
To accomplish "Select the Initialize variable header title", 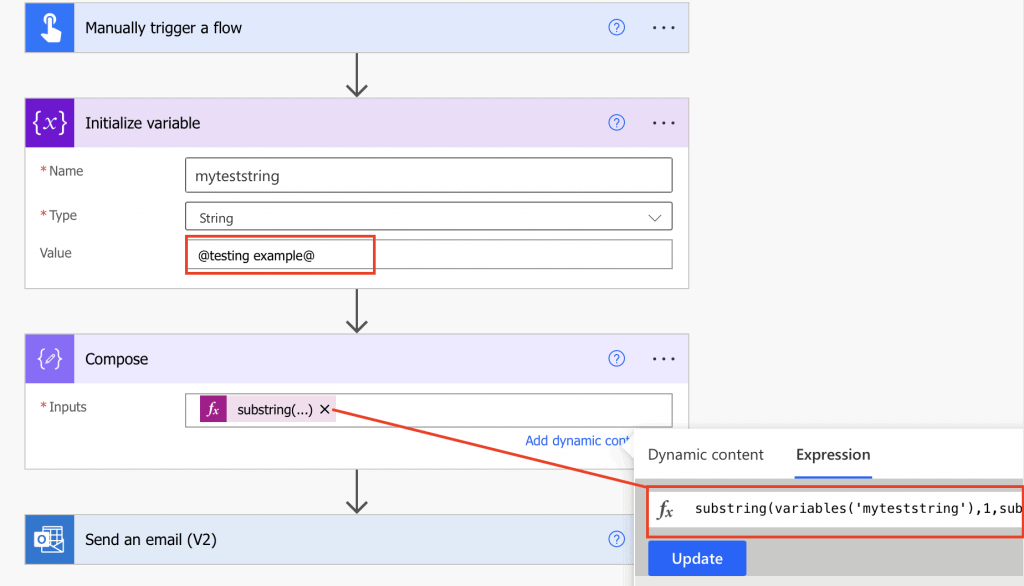I will coord(142,123).
